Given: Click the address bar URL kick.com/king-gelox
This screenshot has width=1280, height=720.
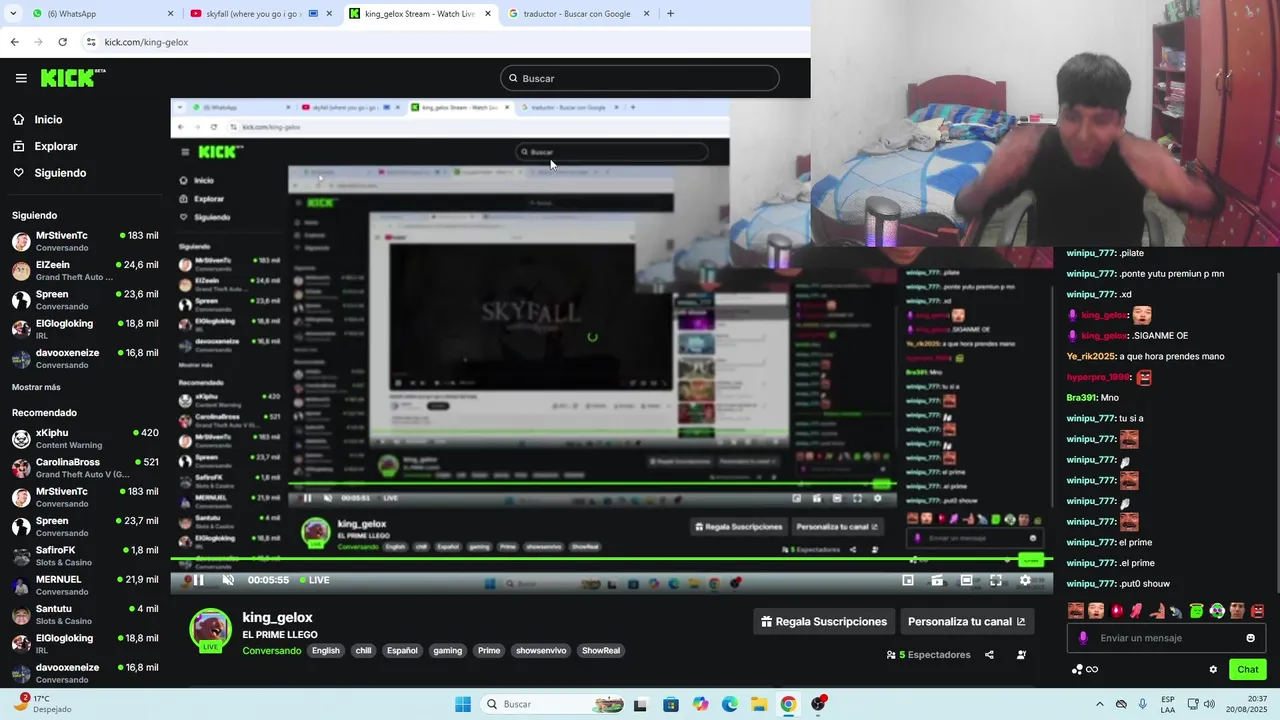Looking at the screenshot, I should pos(146,42).
